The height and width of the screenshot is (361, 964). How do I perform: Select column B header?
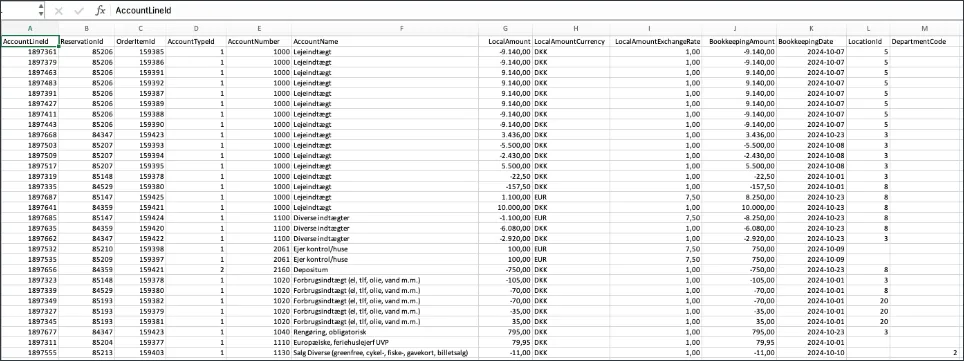pyautogui.click(x=87, y=28)
